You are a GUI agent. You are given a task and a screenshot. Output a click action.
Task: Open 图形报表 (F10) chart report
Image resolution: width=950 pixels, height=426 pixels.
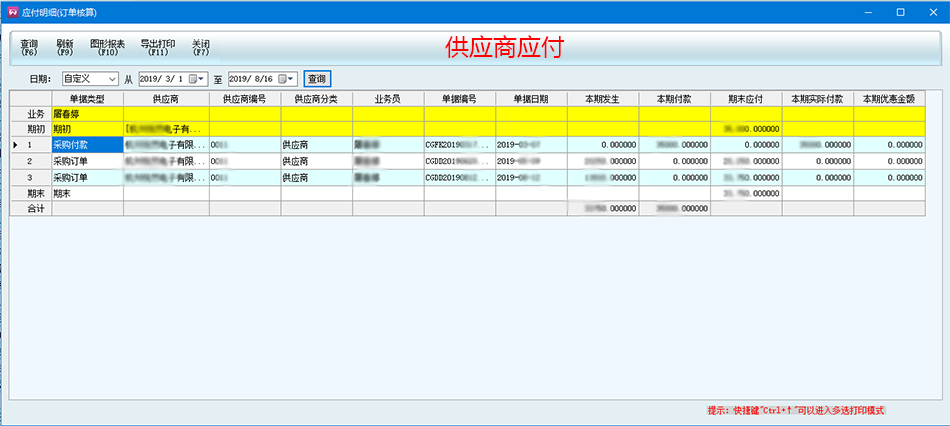click(x=107, y=47)
